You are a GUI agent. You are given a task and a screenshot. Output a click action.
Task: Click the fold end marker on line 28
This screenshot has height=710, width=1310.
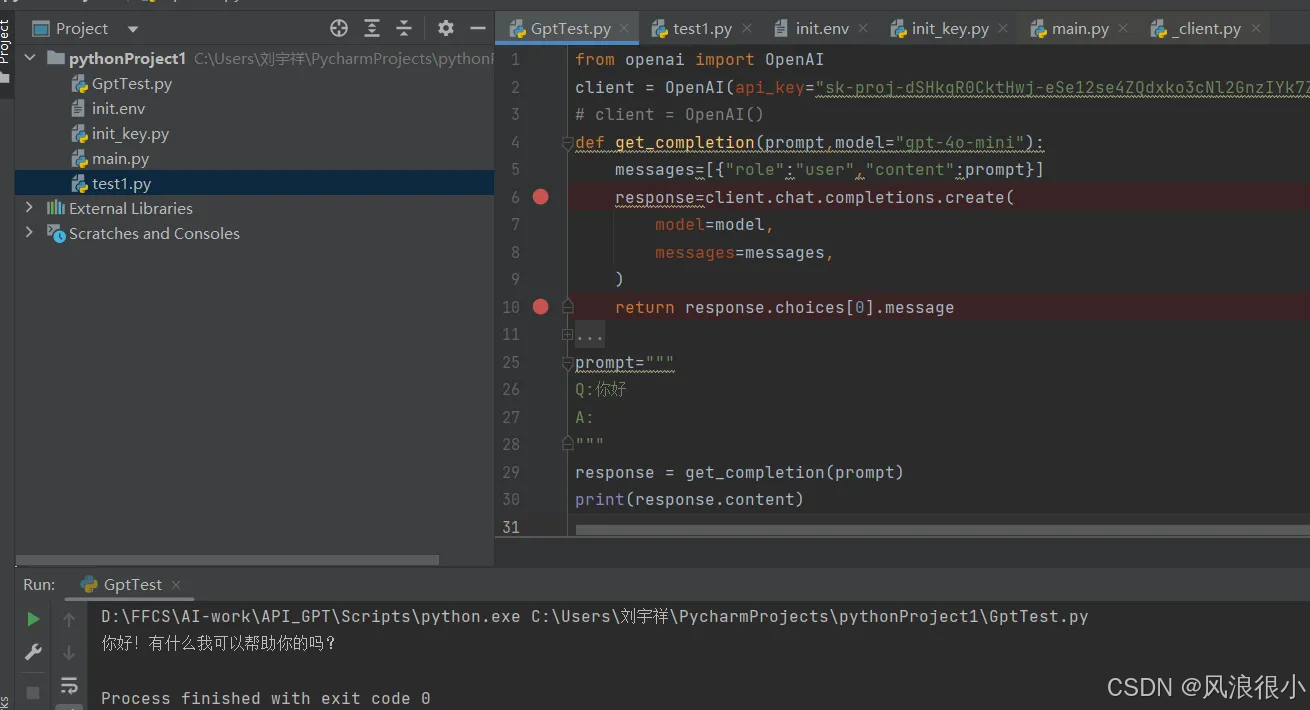567,444
